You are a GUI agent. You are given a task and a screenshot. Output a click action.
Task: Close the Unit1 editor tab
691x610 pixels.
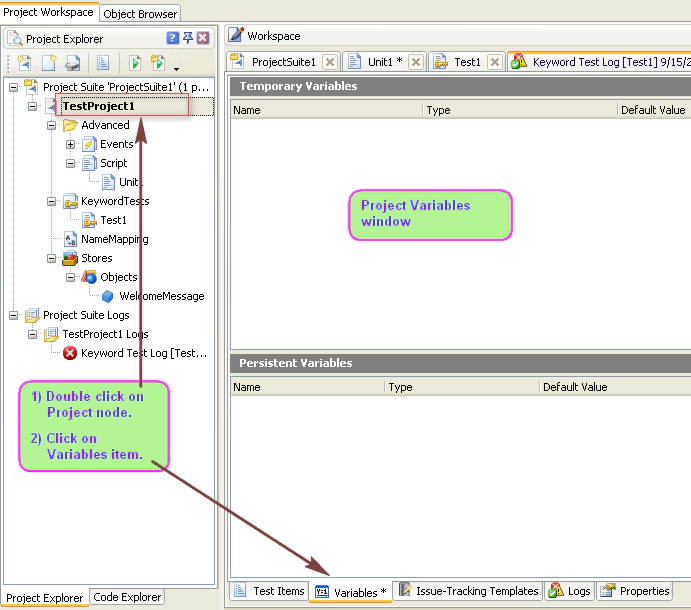coord(416,62)
